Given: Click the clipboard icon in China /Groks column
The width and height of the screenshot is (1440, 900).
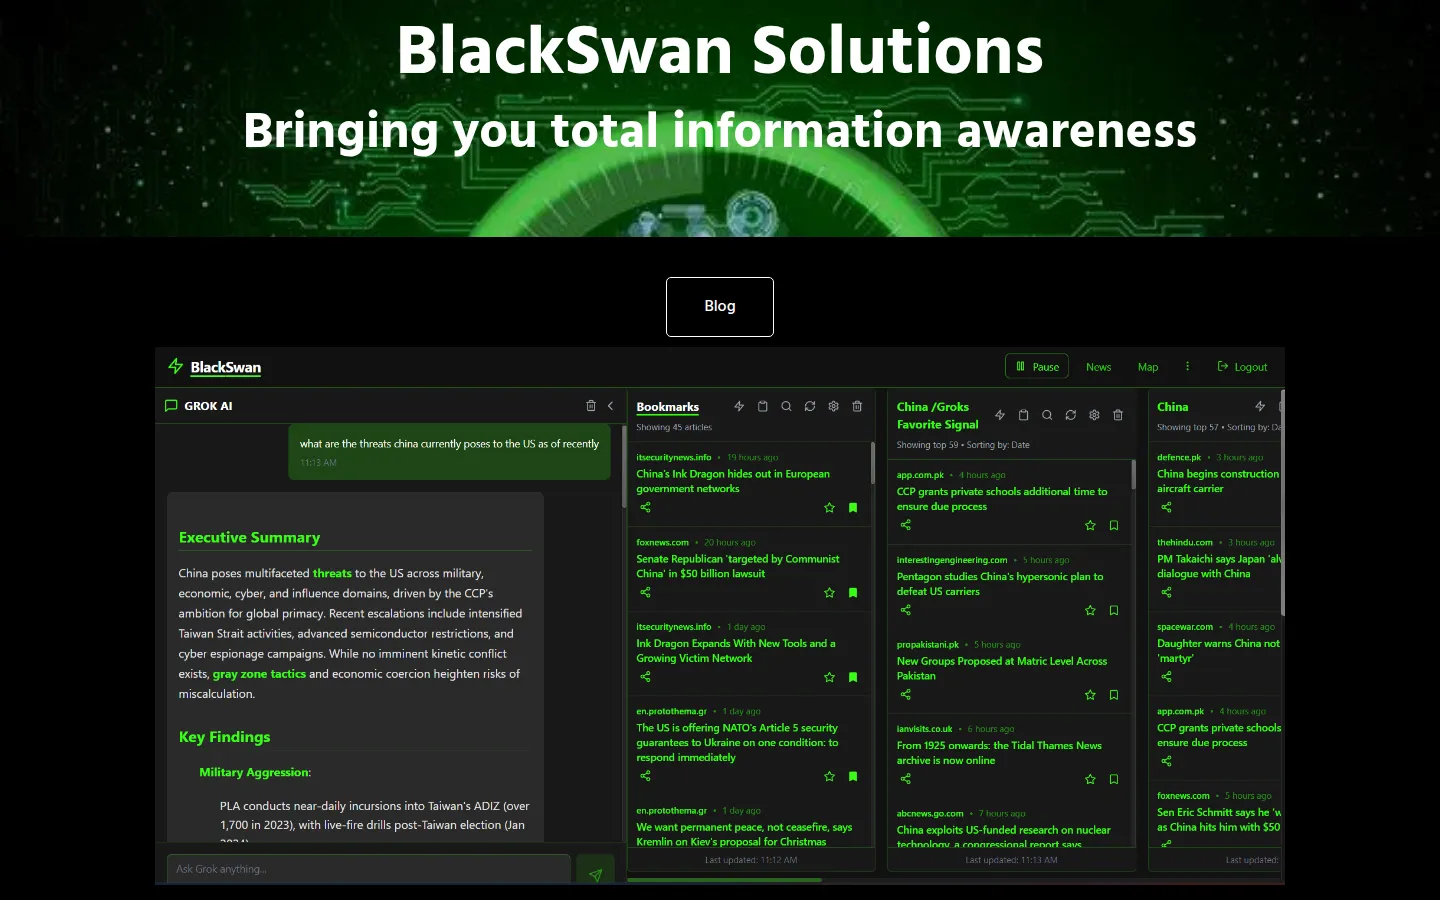Looking at the screenshot, I should pos(1023,415).
